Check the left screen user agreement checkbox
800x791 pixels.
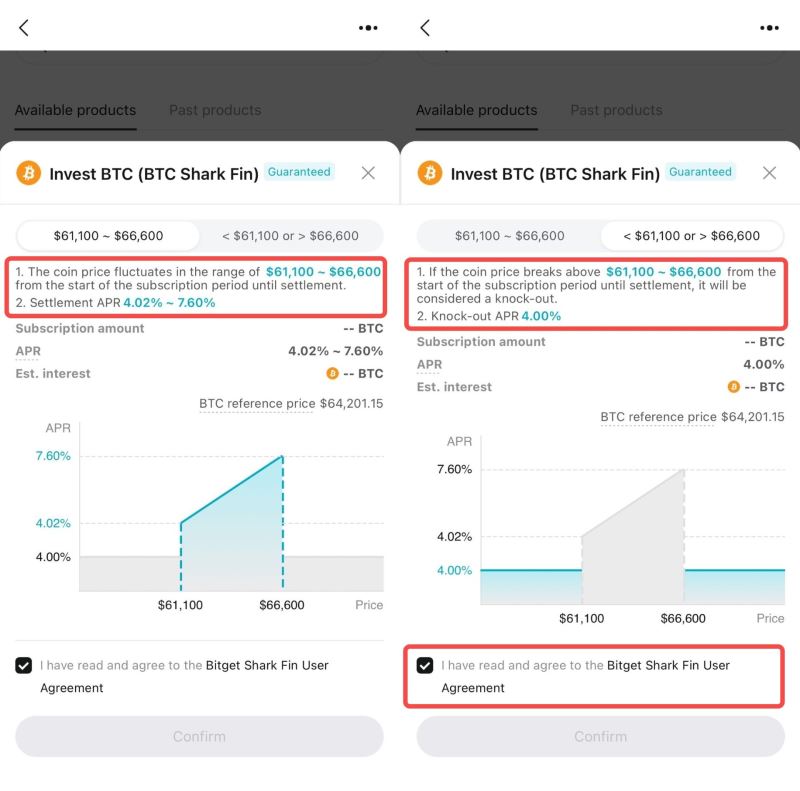[x=22, y=665]
